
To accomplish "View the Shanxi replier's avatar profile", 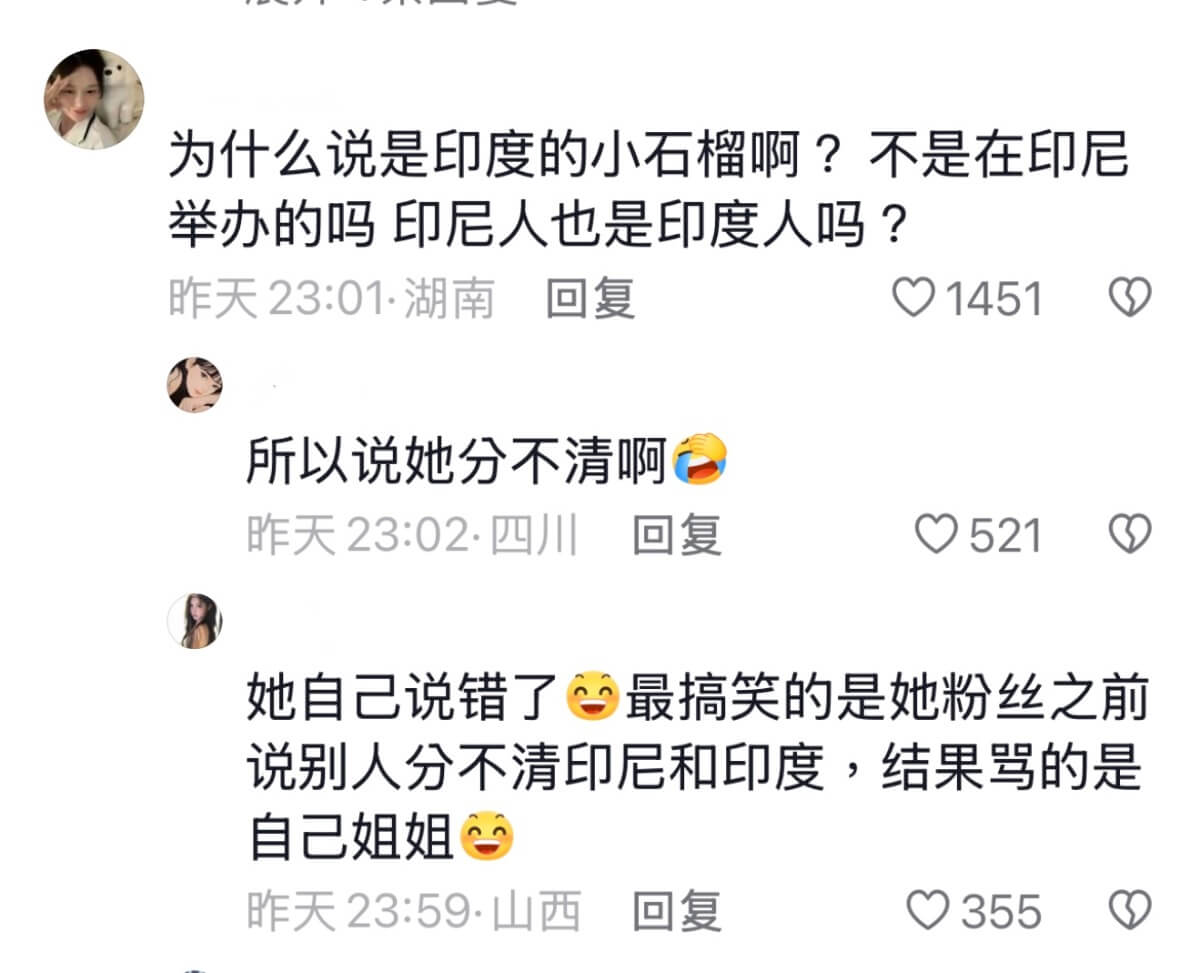I will pos(194,620).
